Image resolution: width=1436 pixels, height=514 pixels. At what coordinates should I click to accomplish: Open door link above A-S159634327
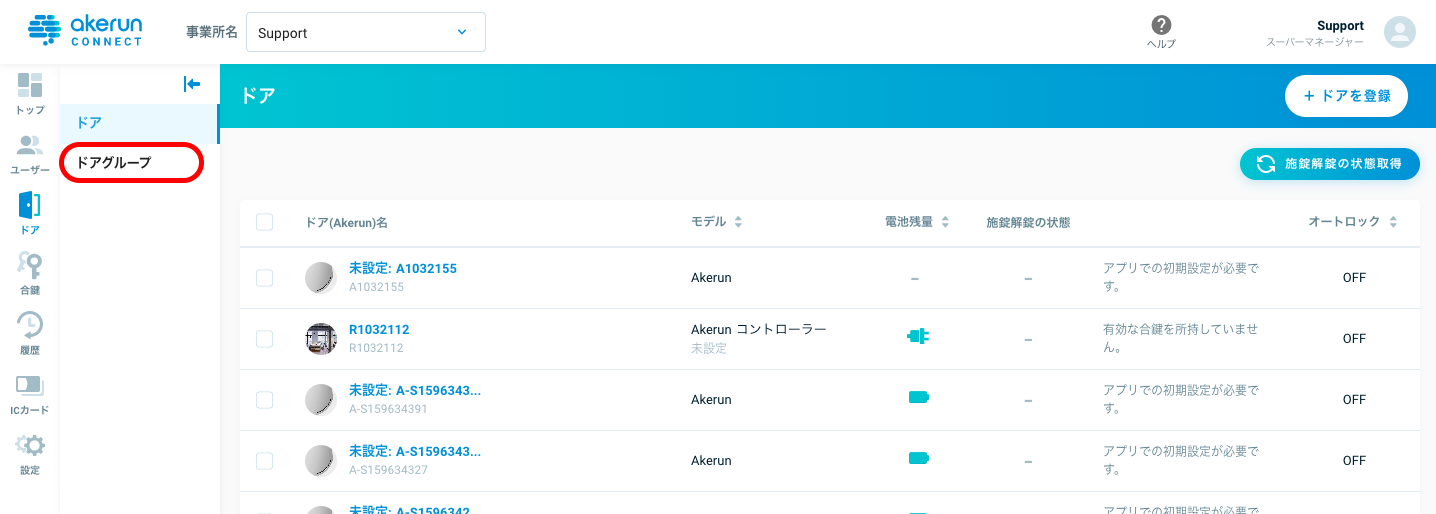414,452
